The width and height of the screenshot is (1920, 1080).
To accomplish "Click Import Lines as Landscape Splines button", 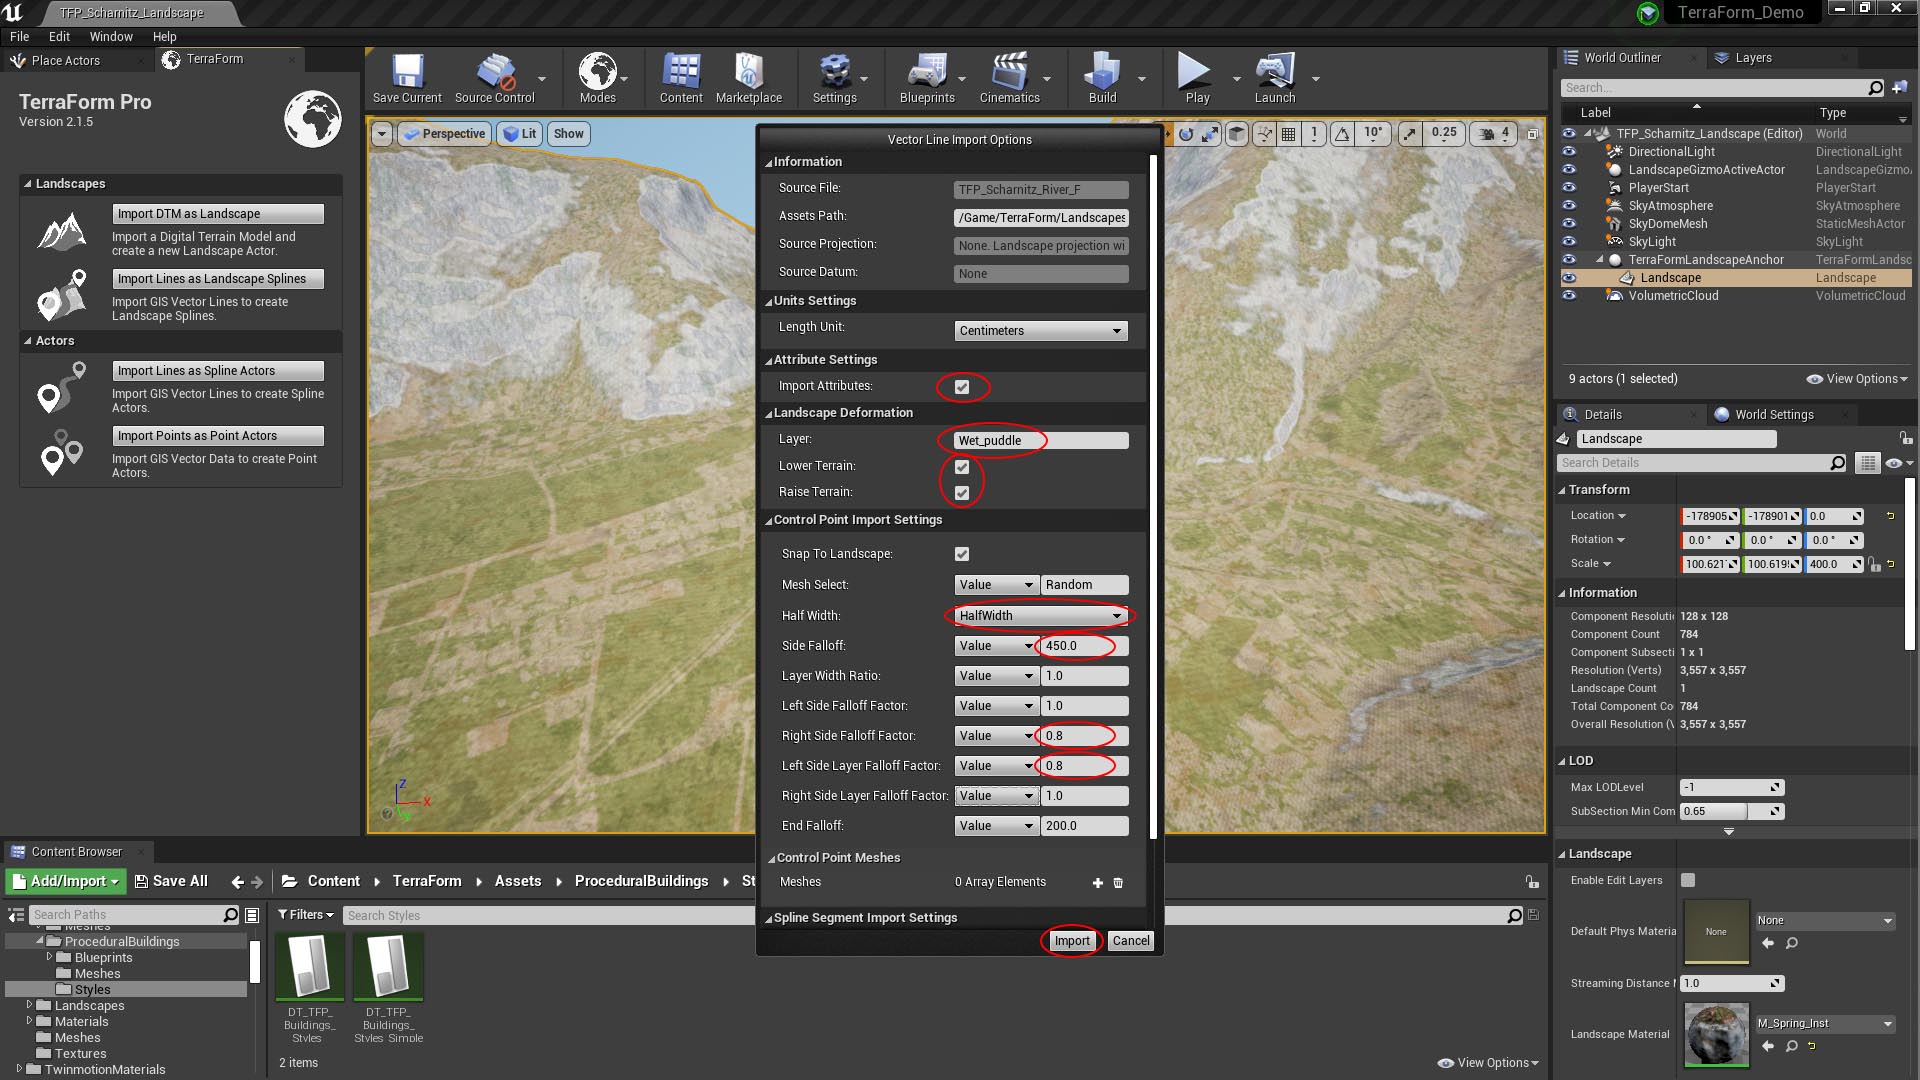I will click(218, 279).
